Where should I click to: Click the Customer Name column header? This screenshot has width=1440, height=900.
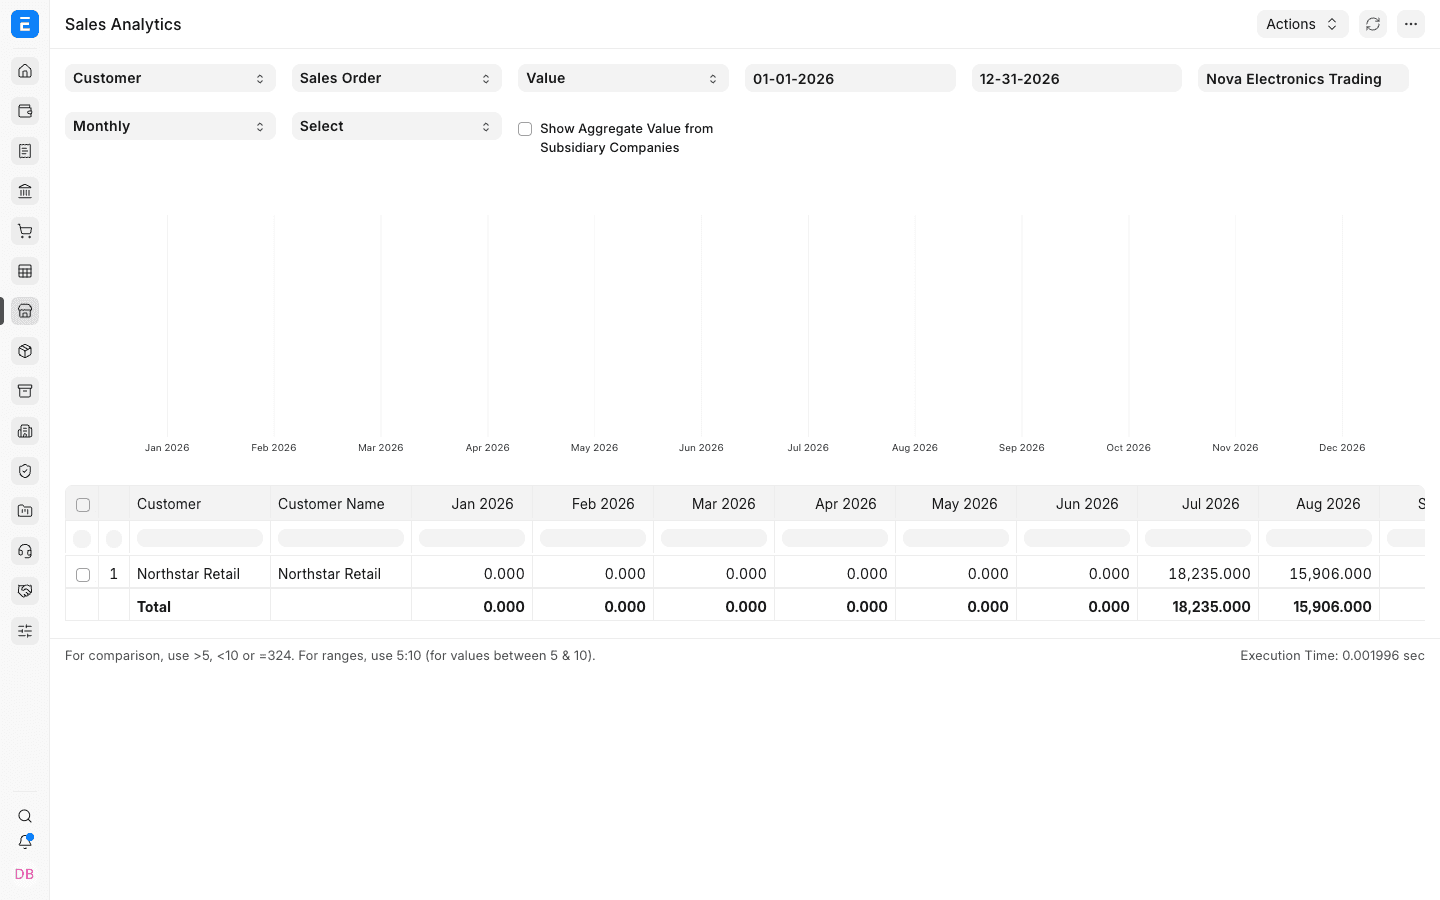341,504
